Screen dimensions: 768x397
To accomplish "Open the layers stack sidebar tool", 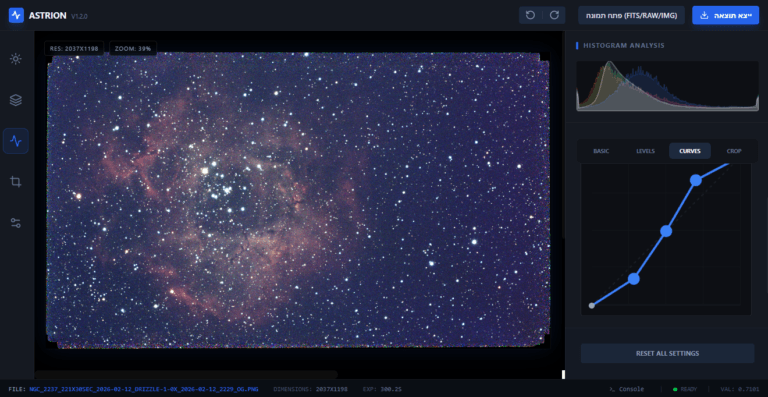I will point(16,100).
